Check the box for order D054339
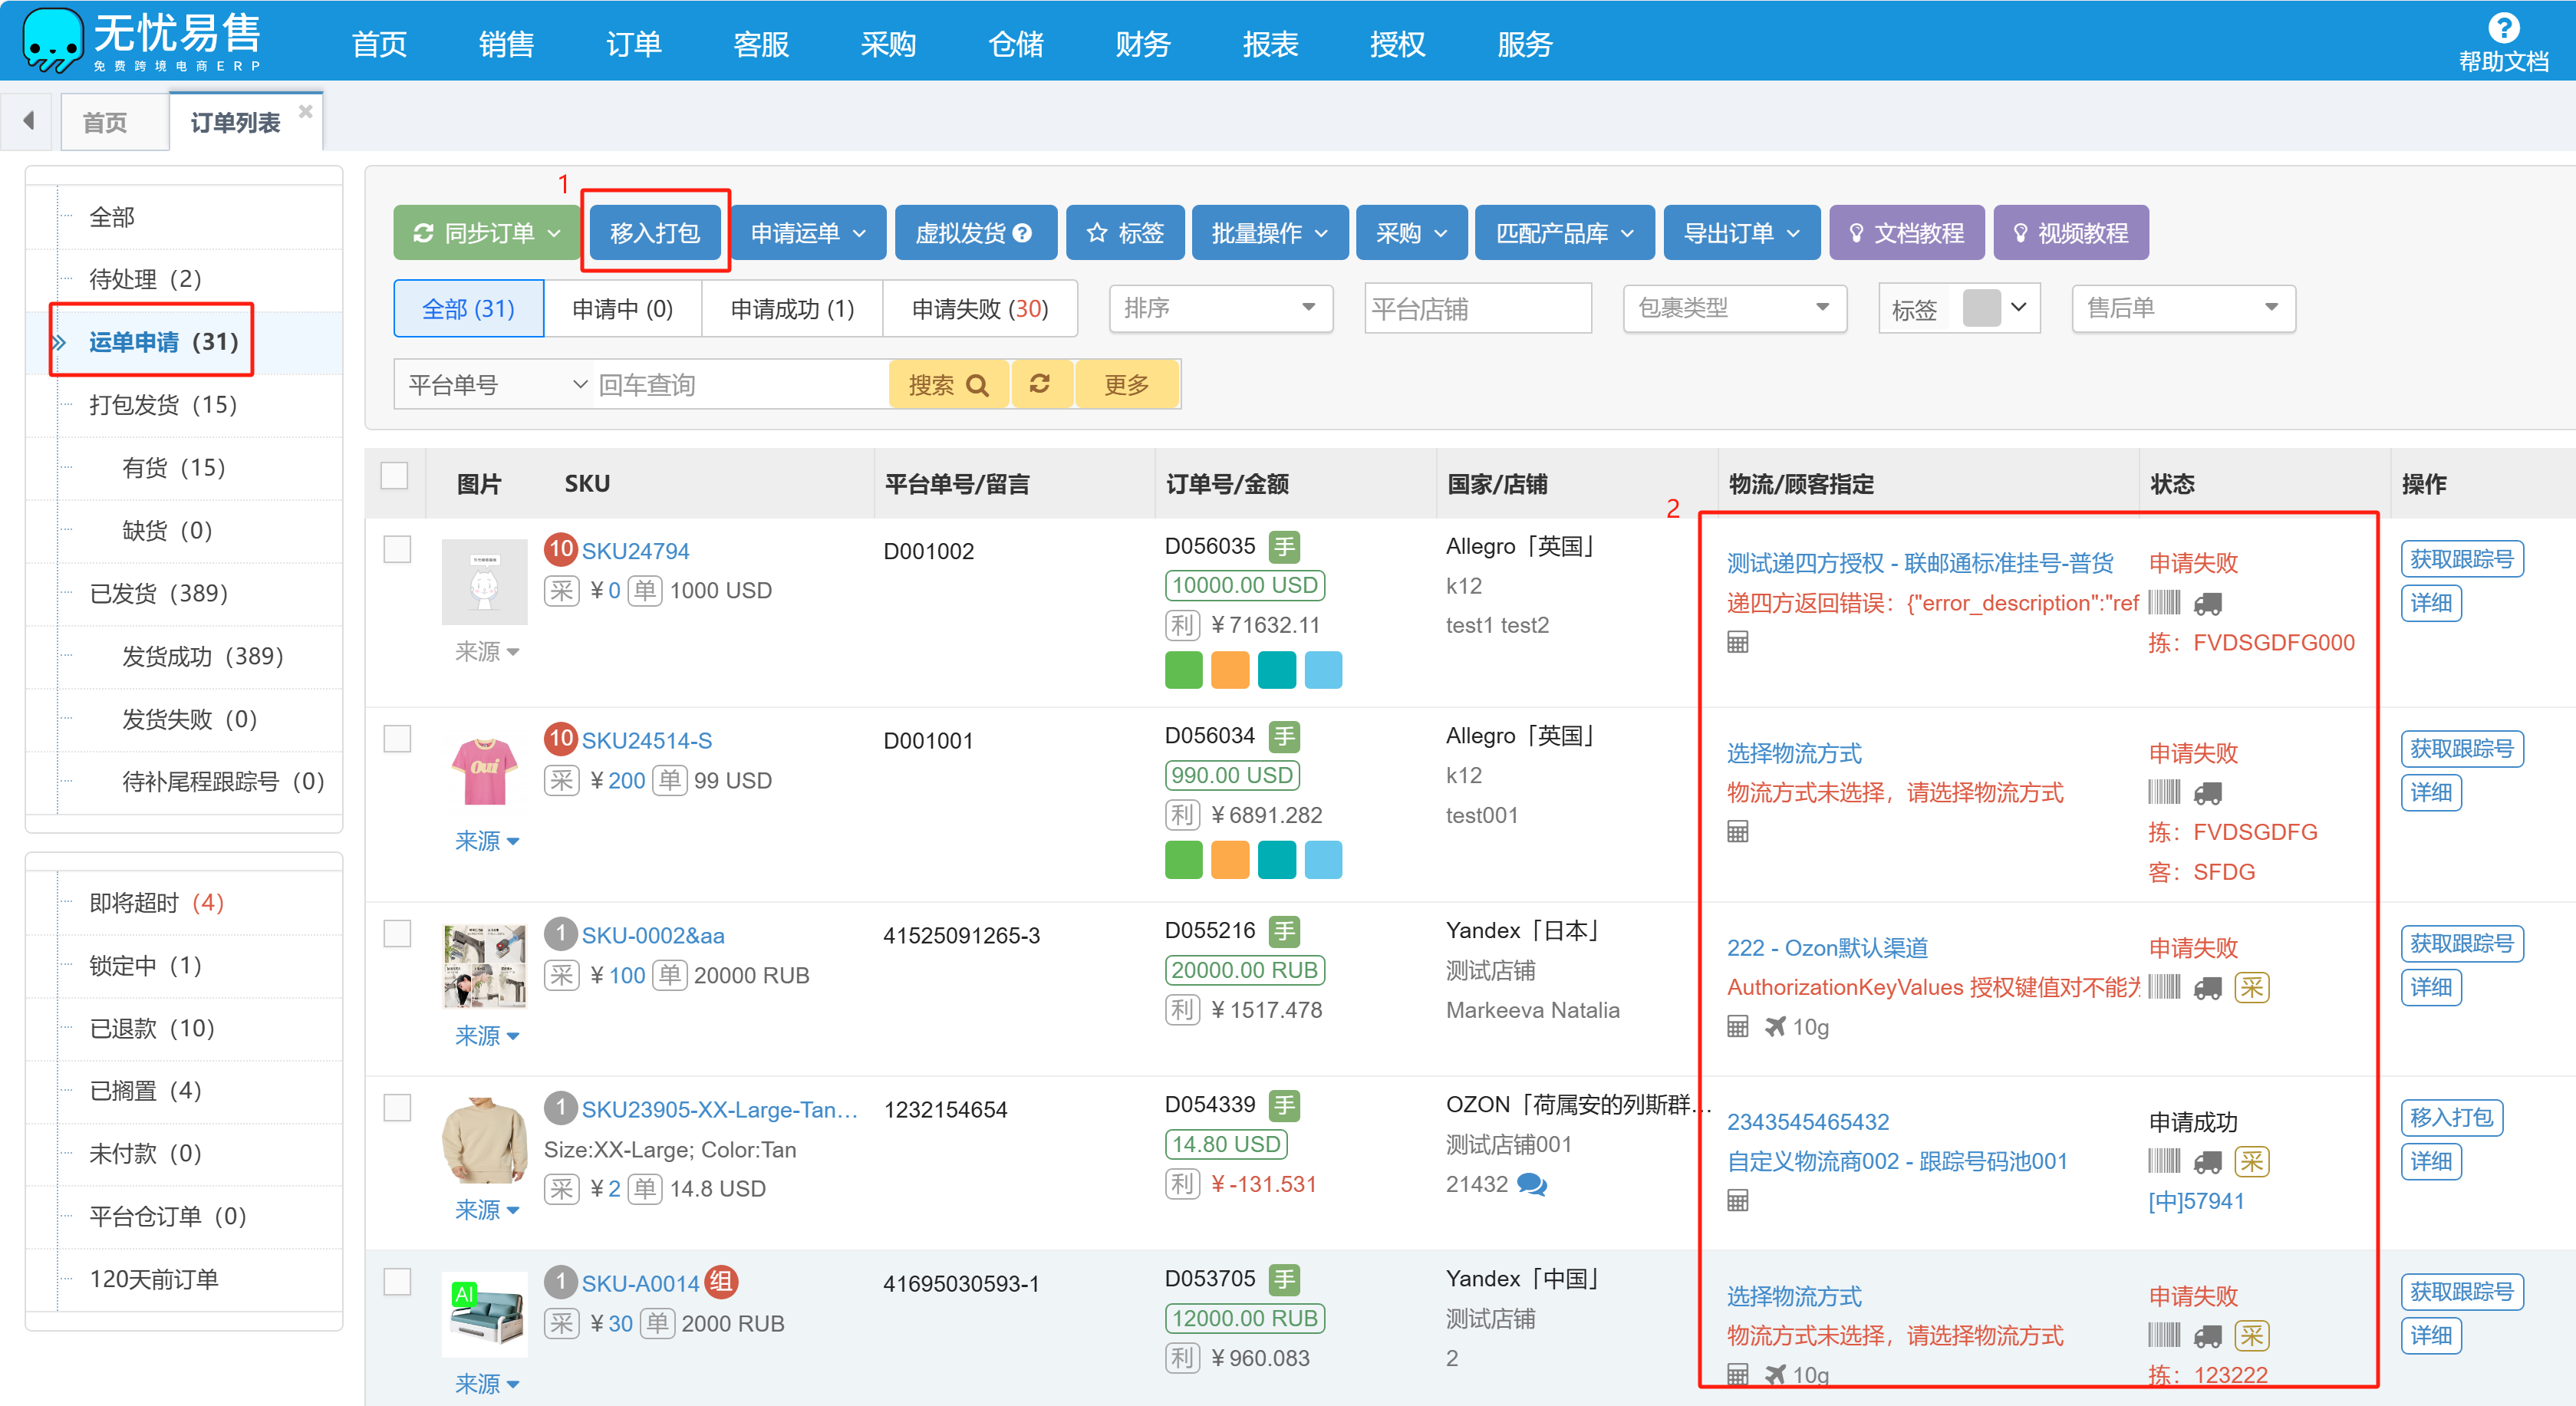 click(x=397, y=1108)
